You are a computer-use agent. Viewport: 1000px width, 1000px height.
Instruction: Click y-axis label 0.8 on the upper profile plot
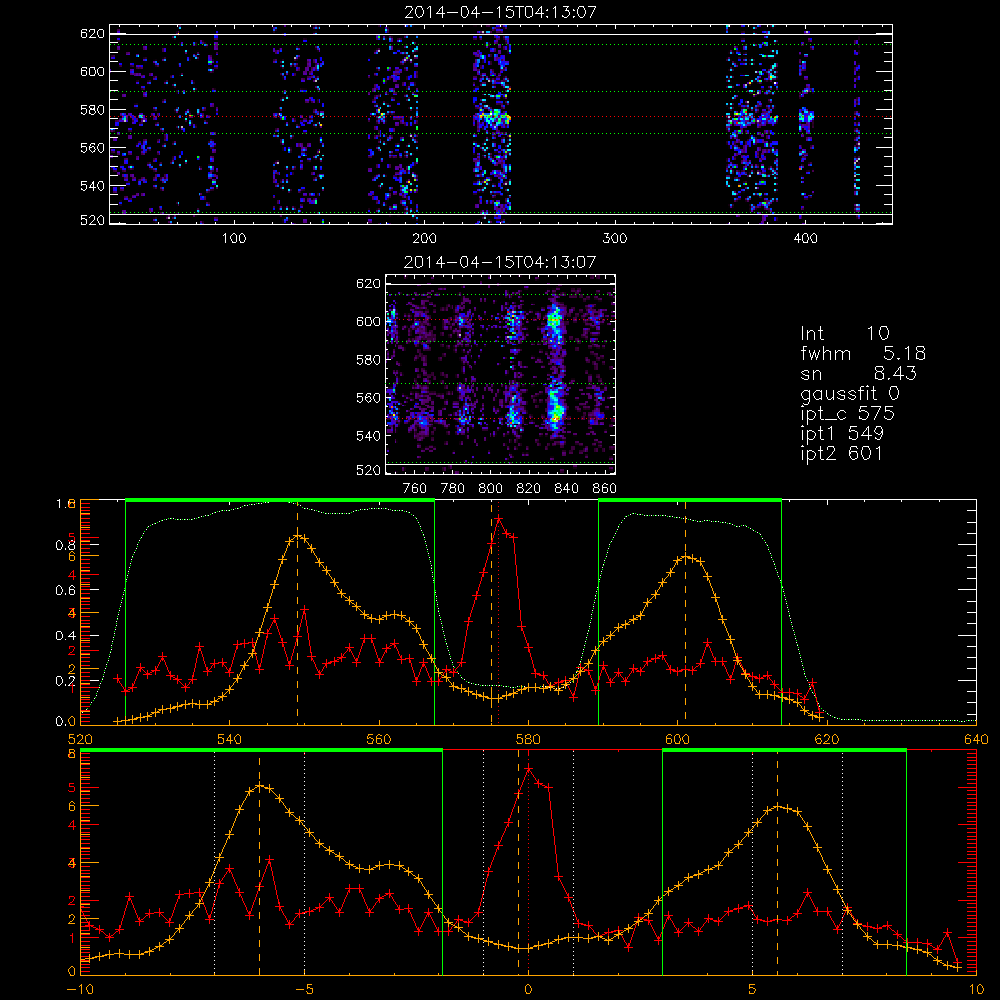point(66,545)
